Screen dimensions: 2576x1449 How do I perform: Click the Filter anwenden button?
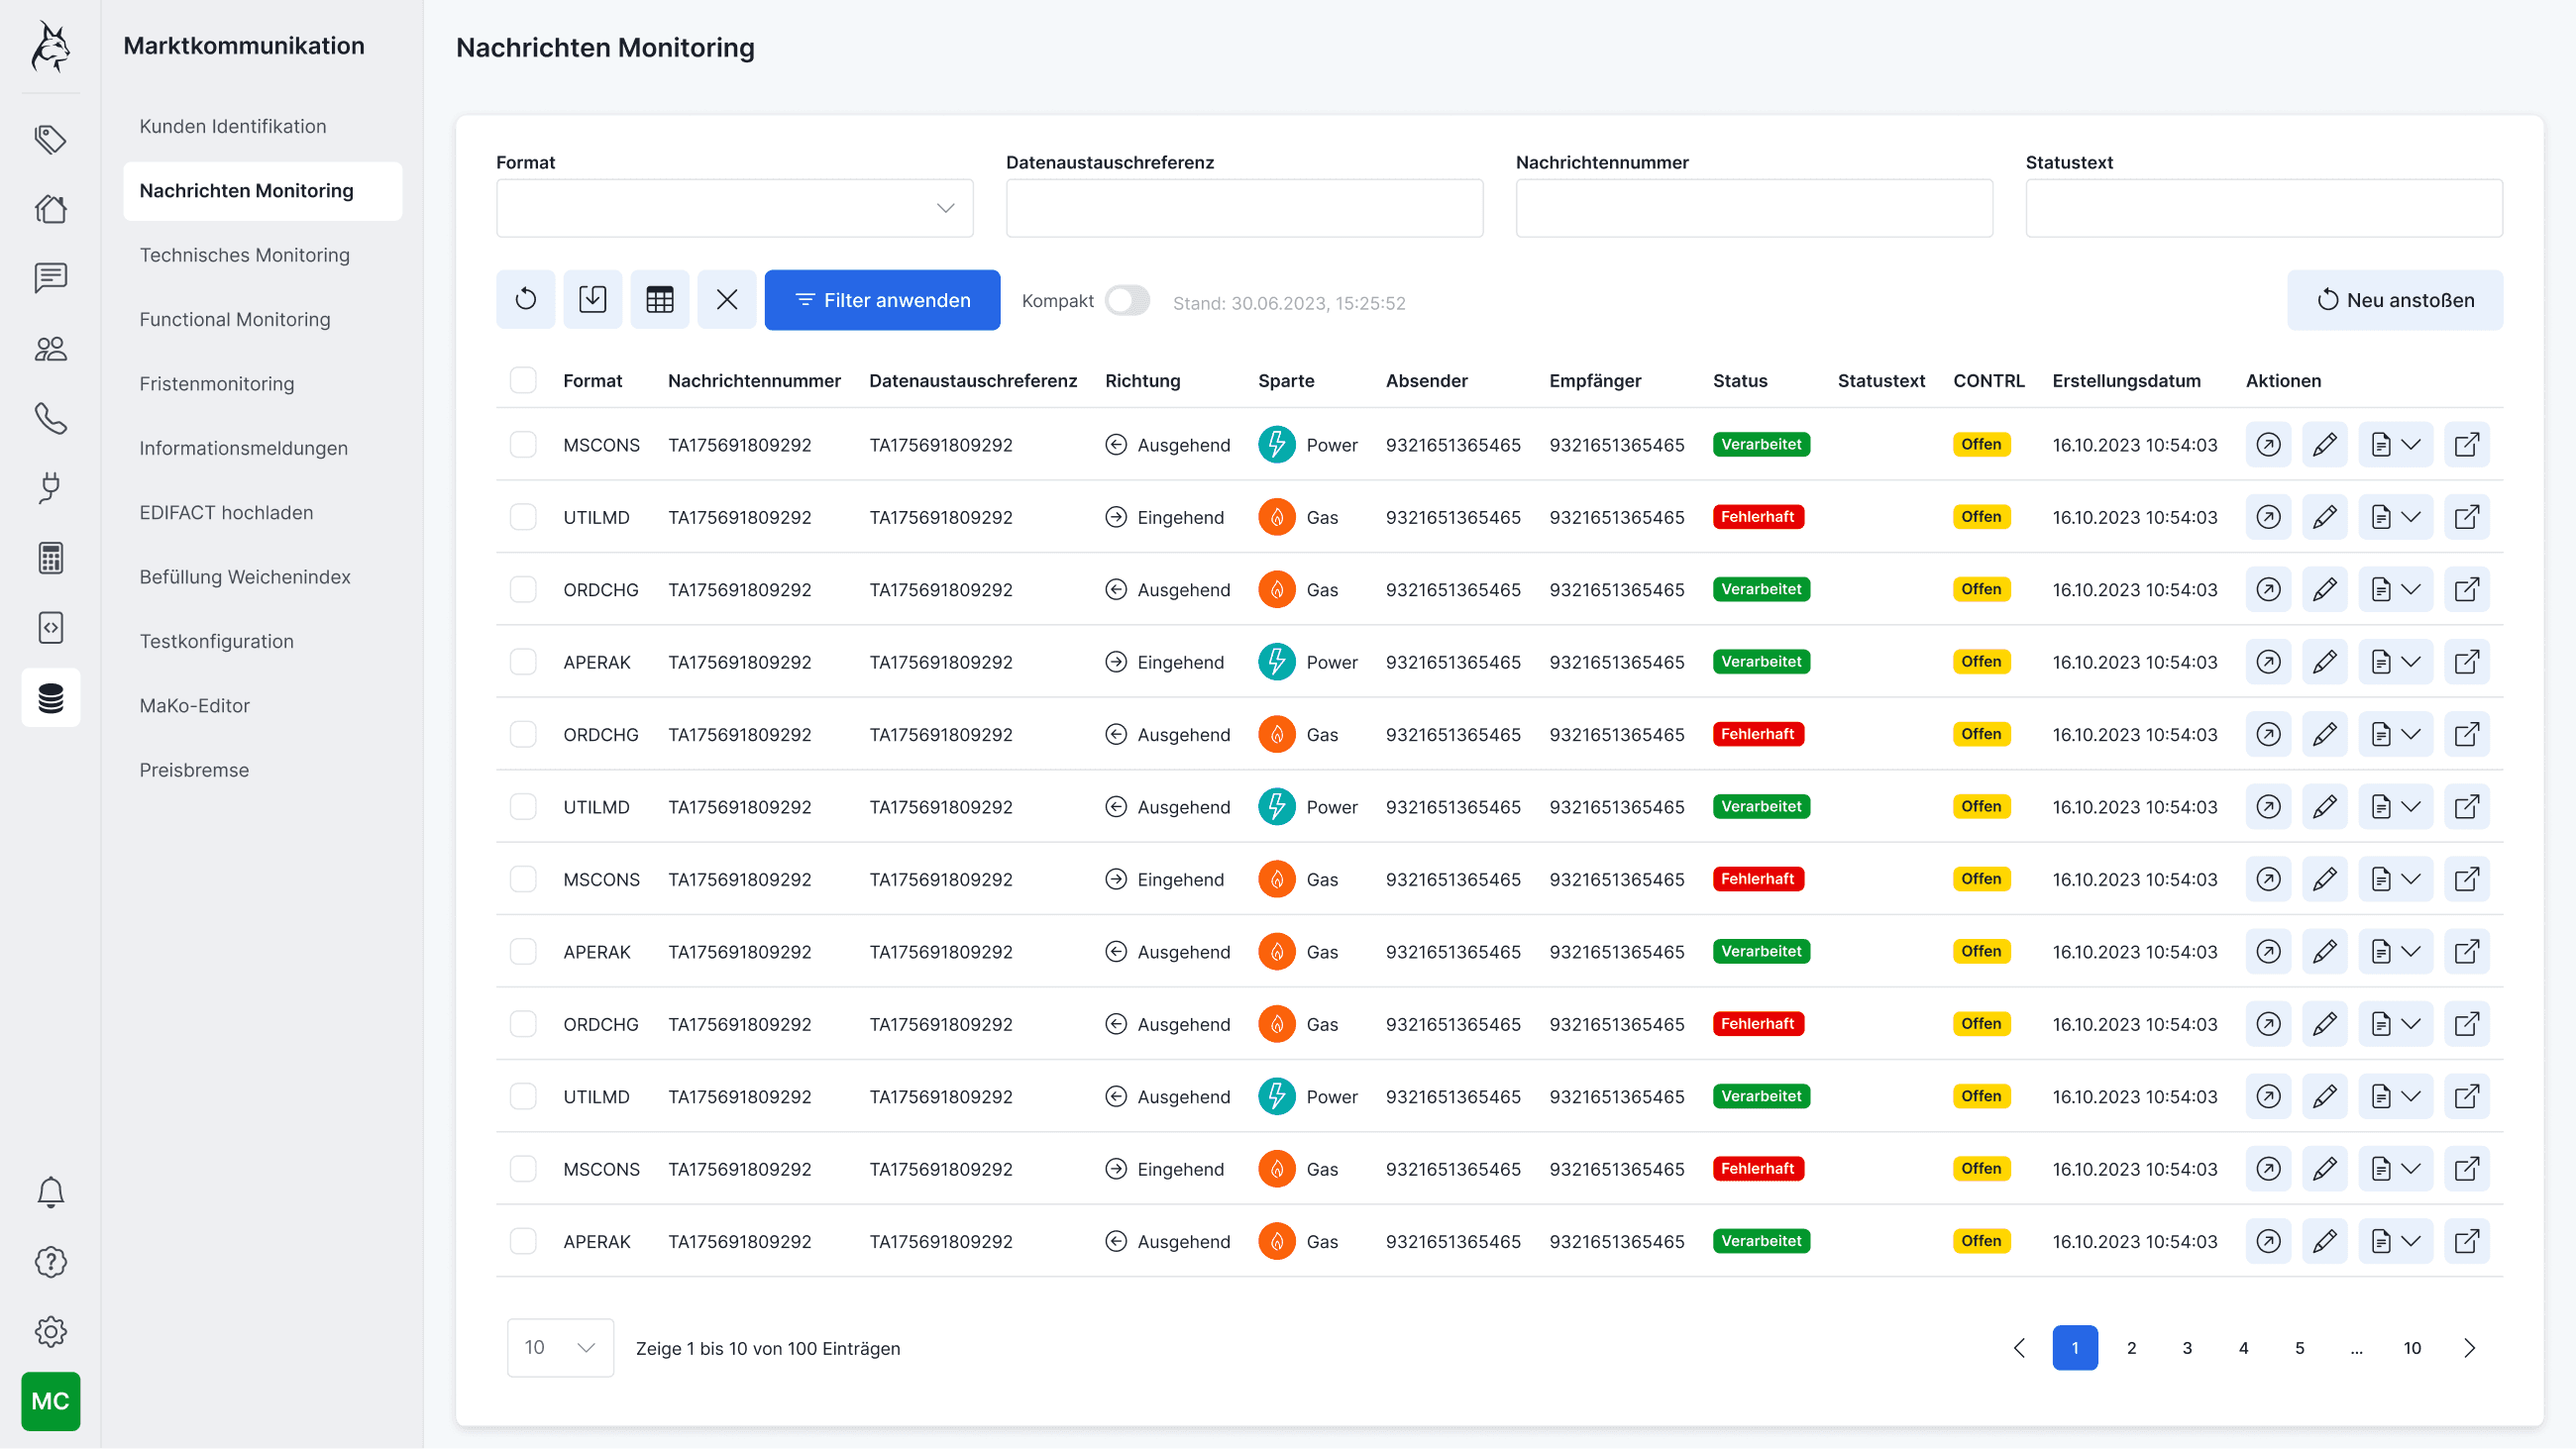(x=882, y=299)
